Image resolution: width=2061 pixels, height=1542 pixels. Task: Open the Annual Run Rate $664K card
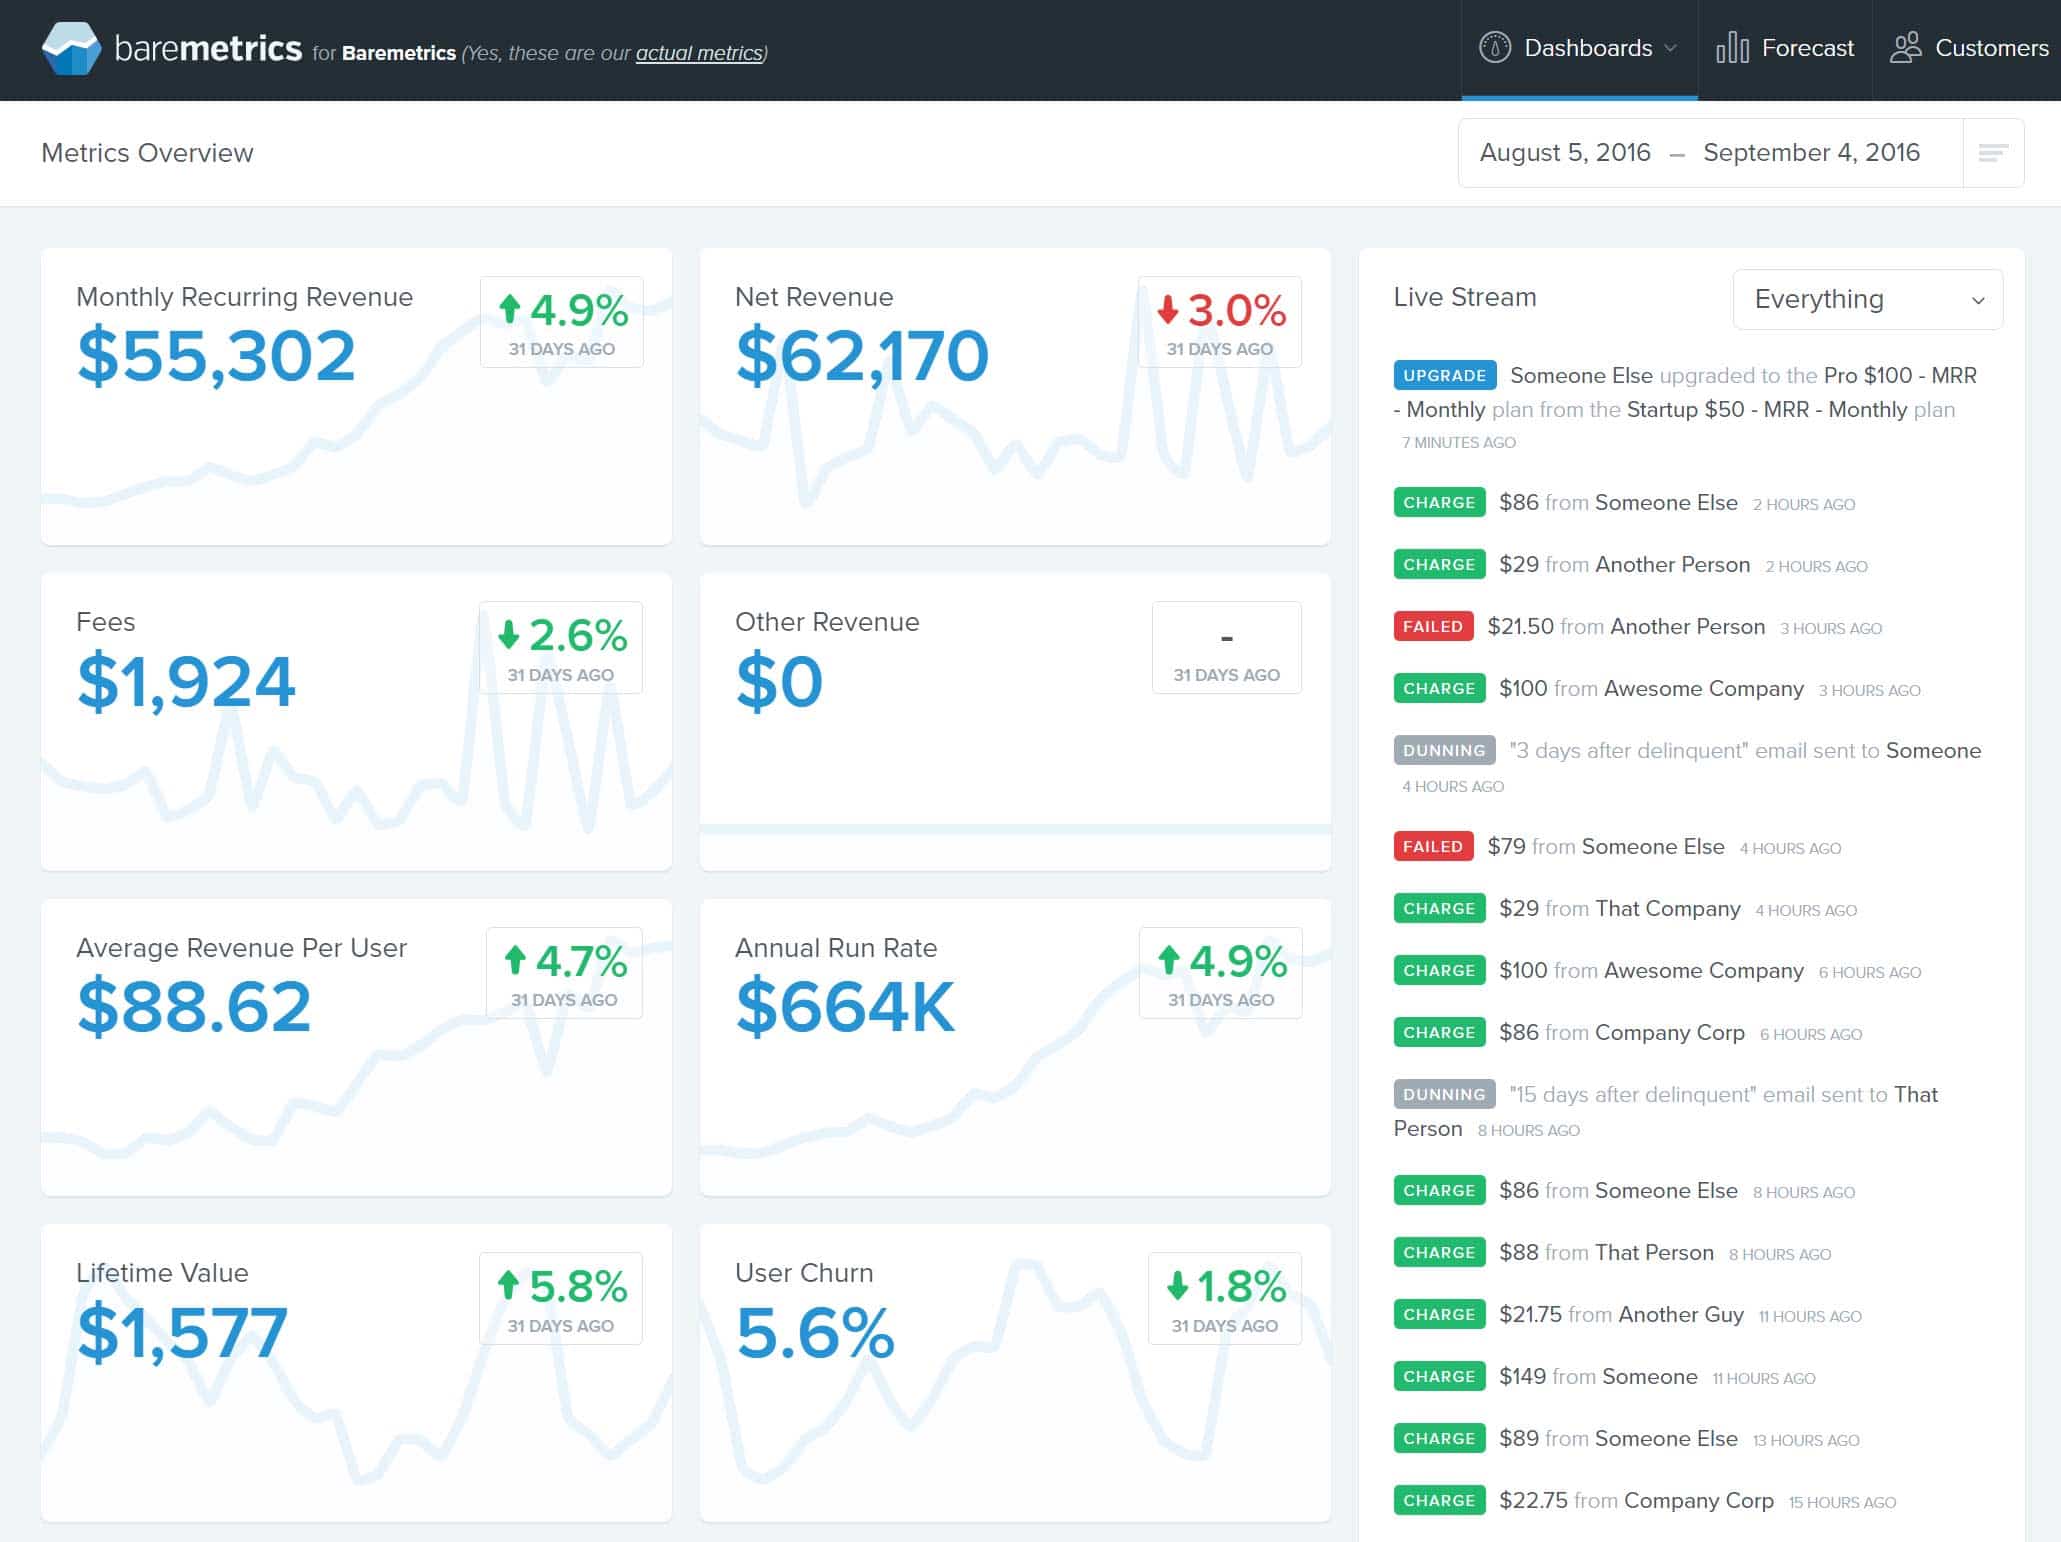(1015, 1047)
